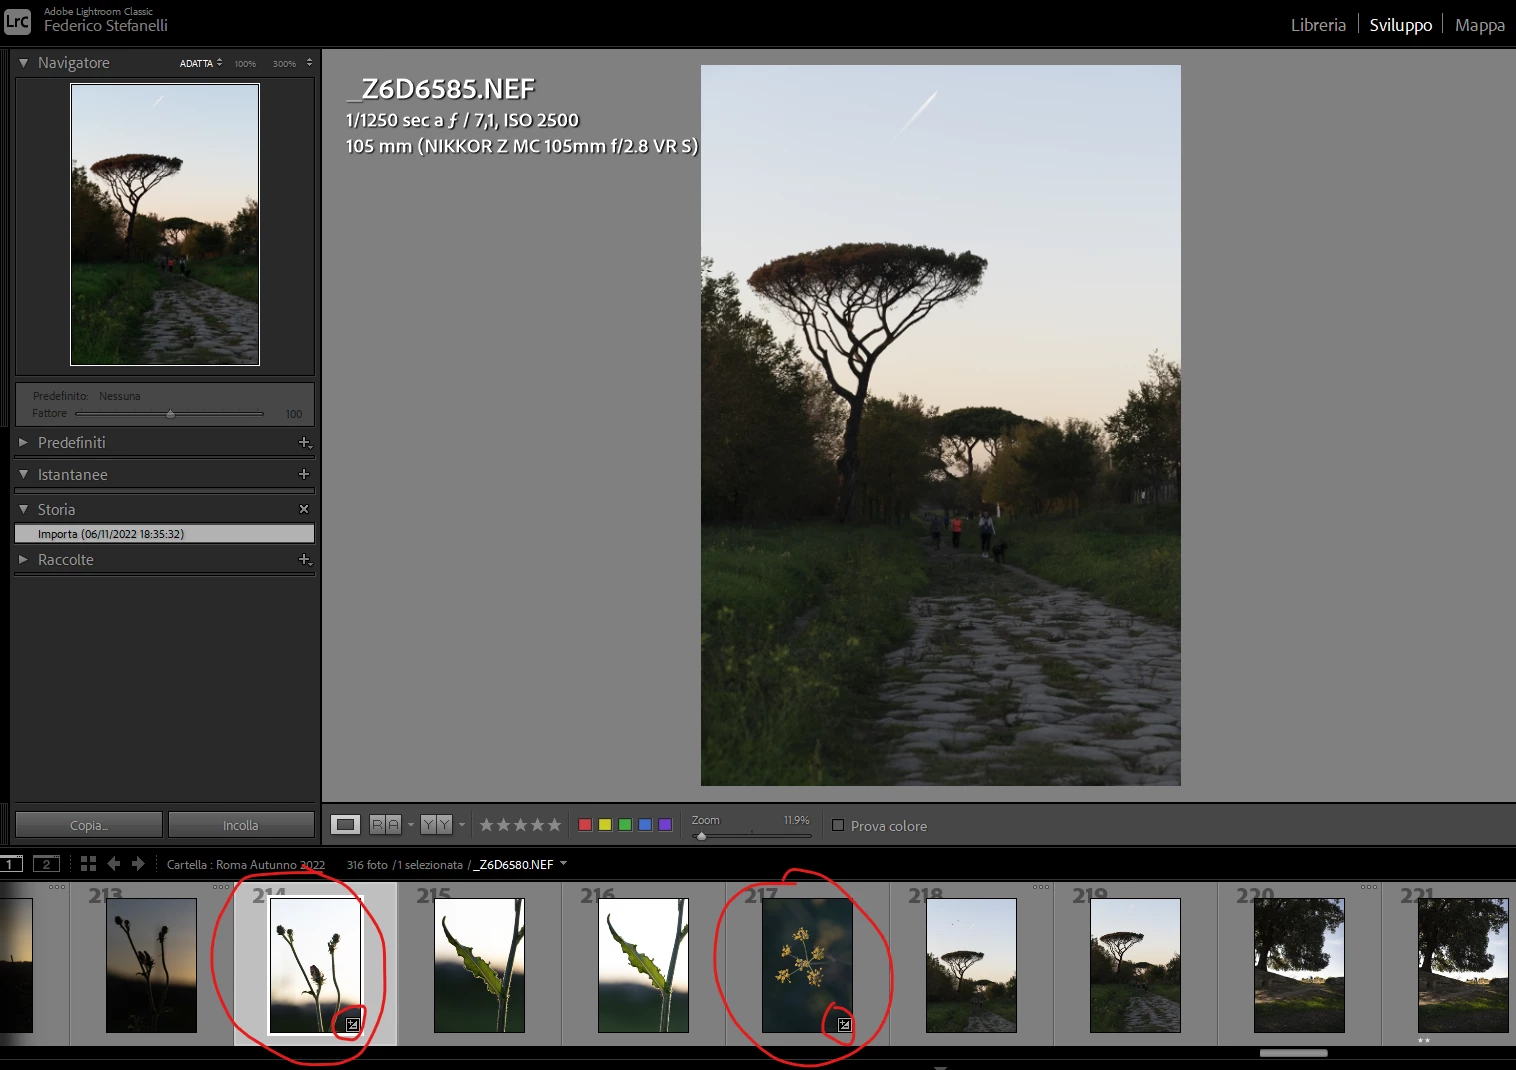1516x1070 pixels.
Task: Click the '316 foto' count text
Action: (367, 864)
